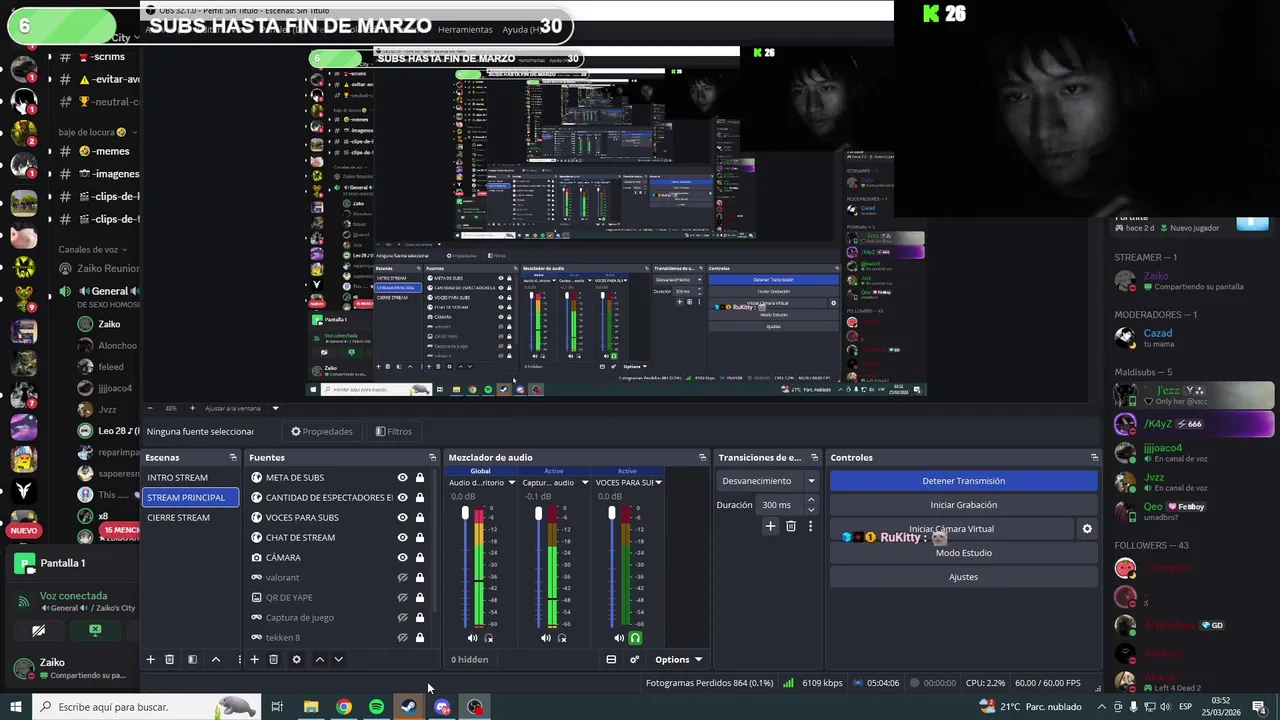1280x720 pixels.
Task: Add a new source in Fuentes panel
Action: 255,659
